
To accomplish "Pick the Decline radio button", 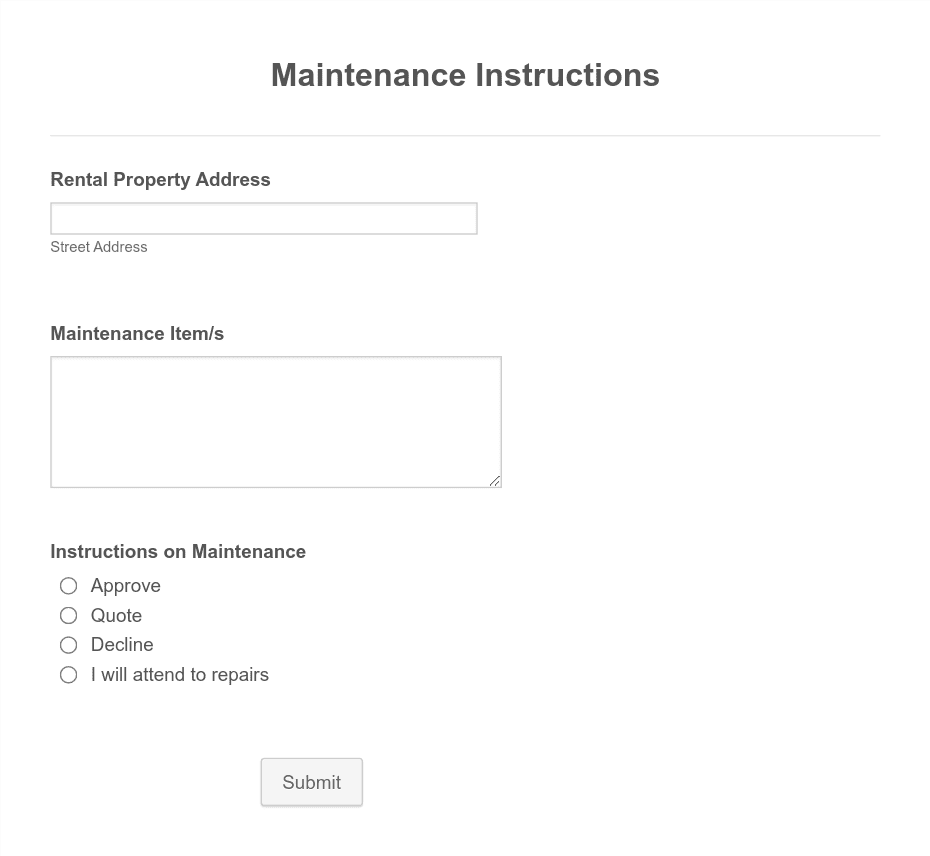I will coord(68,645).
